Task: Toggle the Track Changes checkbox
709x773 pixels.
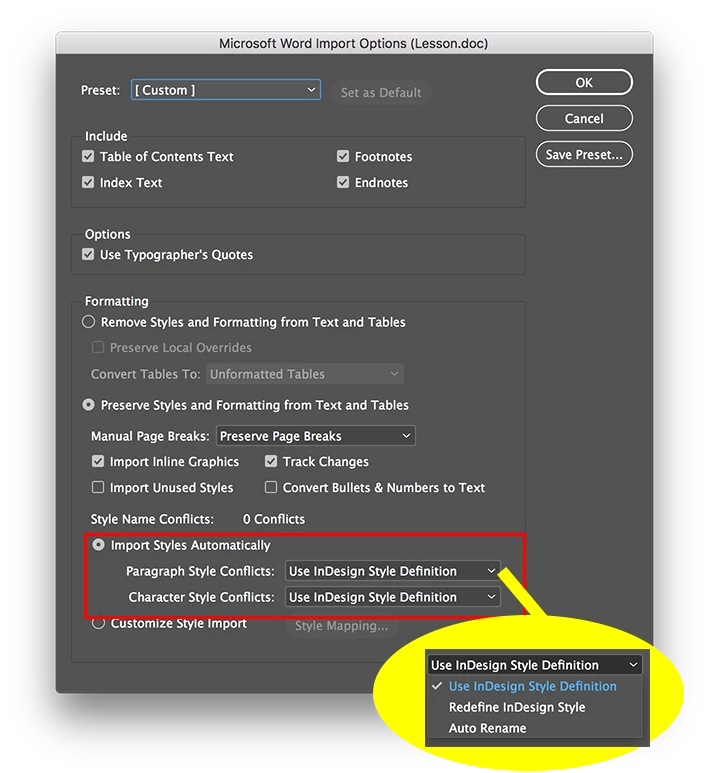Action: pyautogui.click(x=271, y=461)
